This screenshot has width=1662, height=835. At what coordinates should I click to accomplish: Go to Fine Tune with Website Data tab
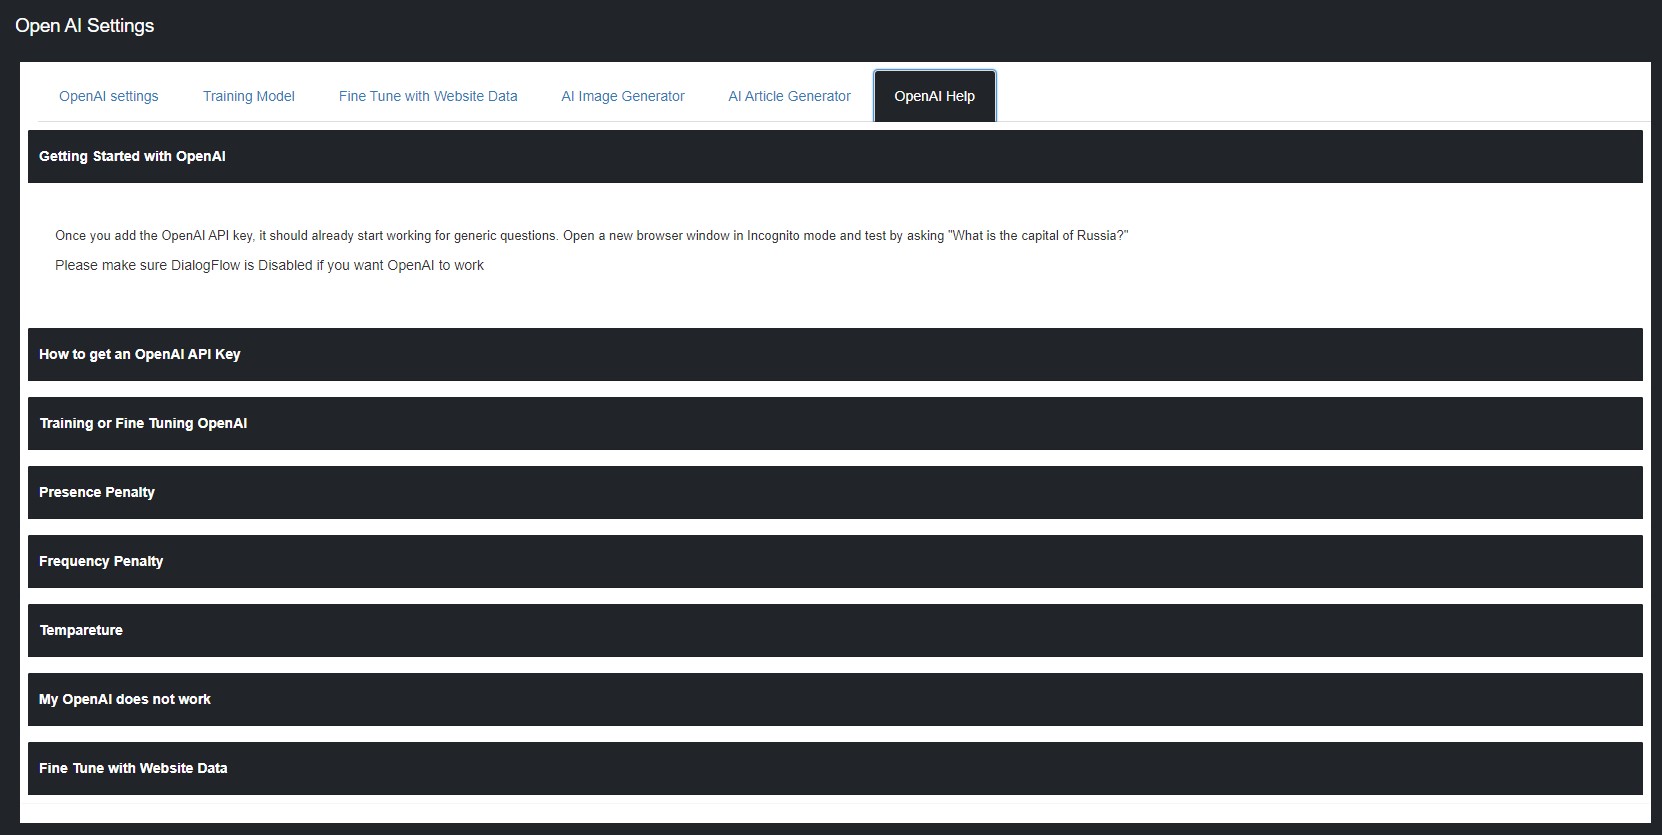click(x=428, y=96)
